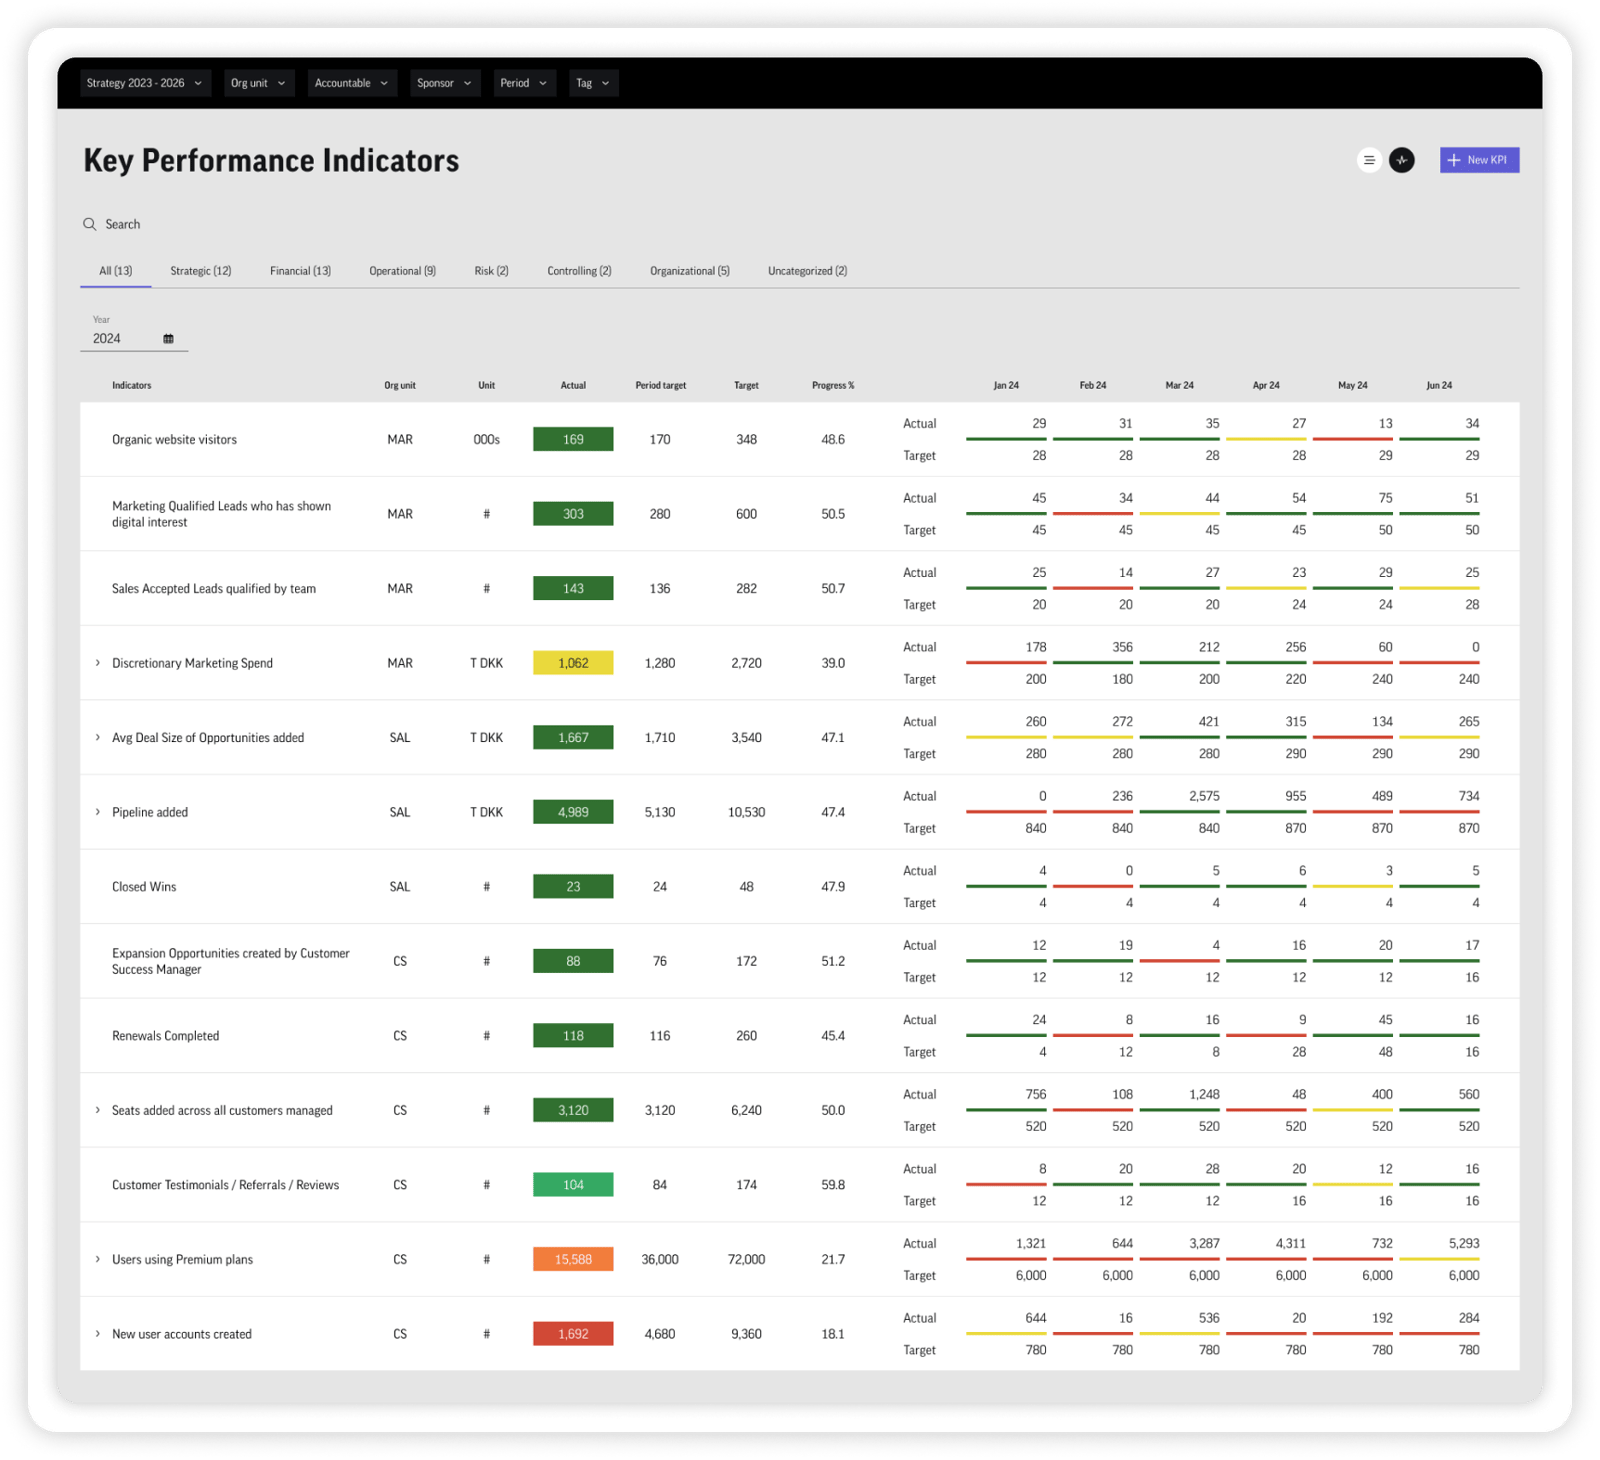The width and height of the screenshot is (1600, 1460).
Task: Switch to the Controlling (2) tab
Action: coord(579,271)
